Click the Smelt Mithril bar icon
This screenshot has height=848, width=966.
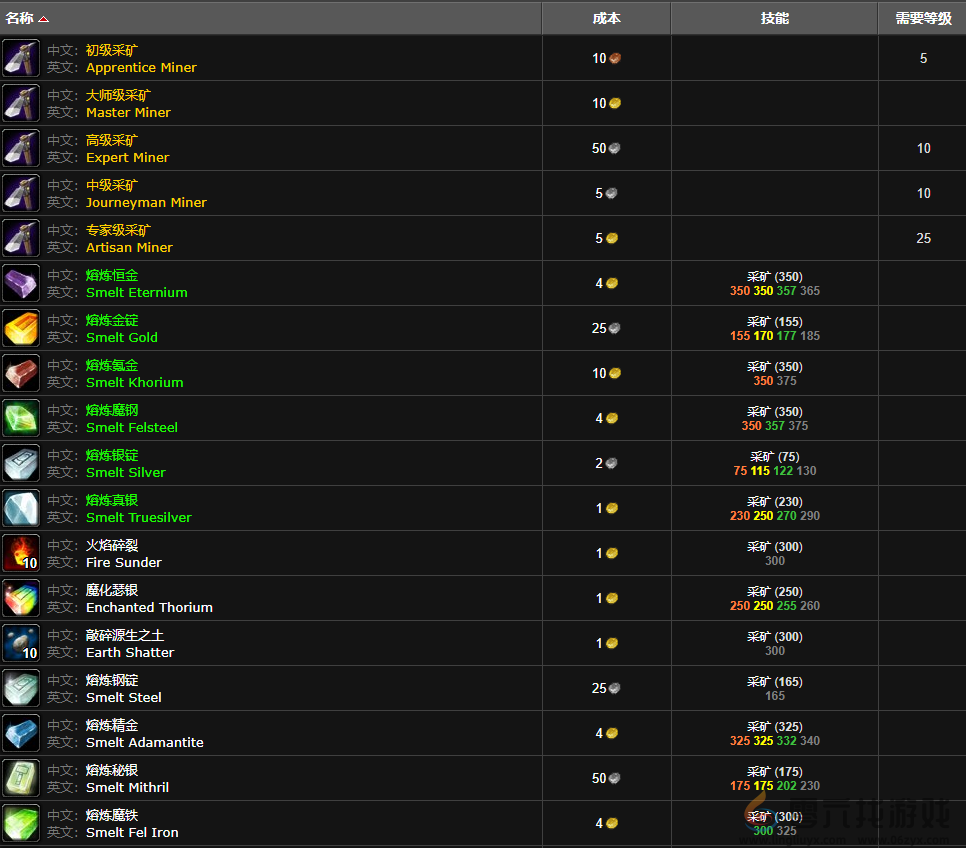(x=21, y=778)
